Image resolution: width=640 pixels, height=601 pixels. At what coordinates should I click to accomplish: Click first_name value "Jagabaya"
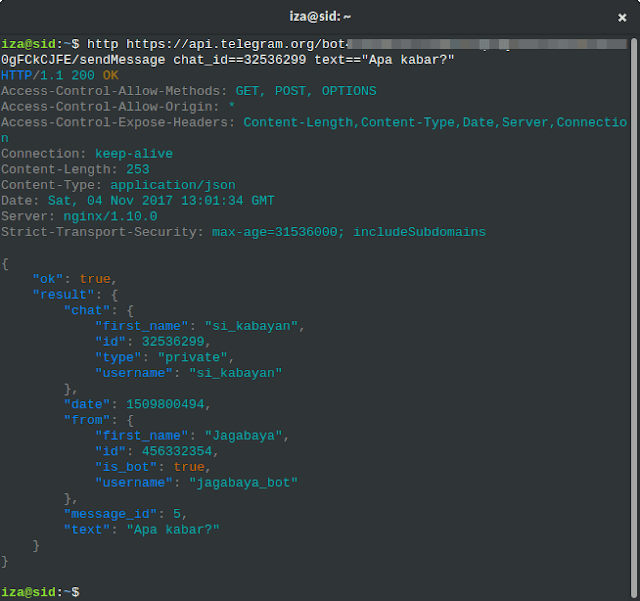pos(244,436)
